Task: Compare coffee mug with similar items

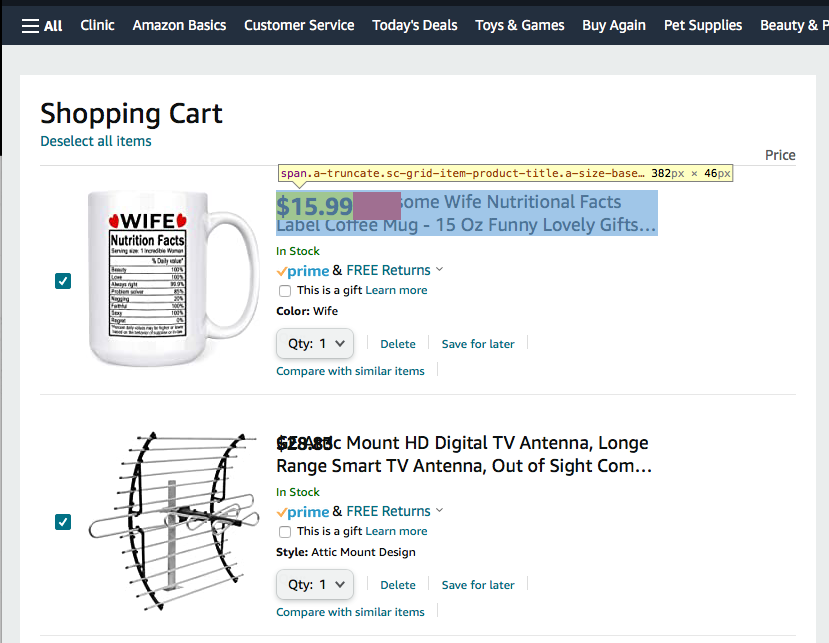Action: pyautogui.click(x=350, y=371)
